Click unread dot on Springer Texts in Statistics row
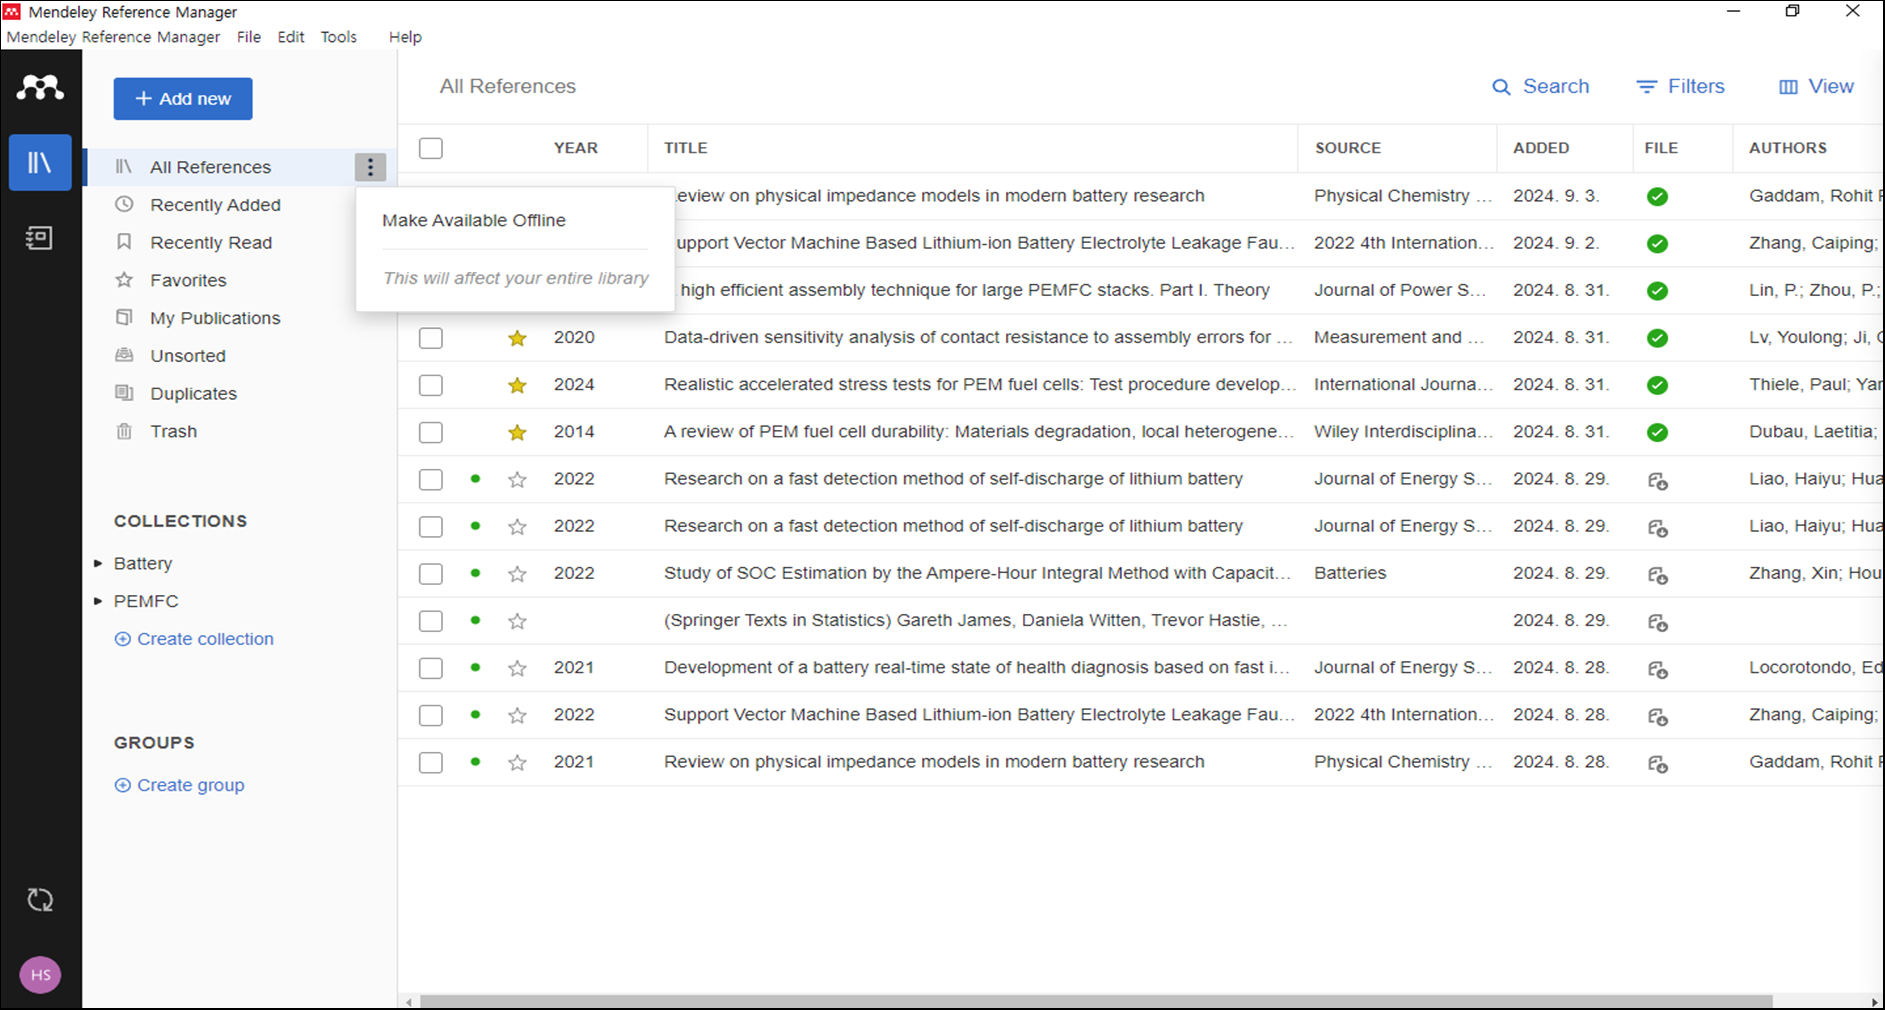The image size is (1885, 1010). [475, 620]
